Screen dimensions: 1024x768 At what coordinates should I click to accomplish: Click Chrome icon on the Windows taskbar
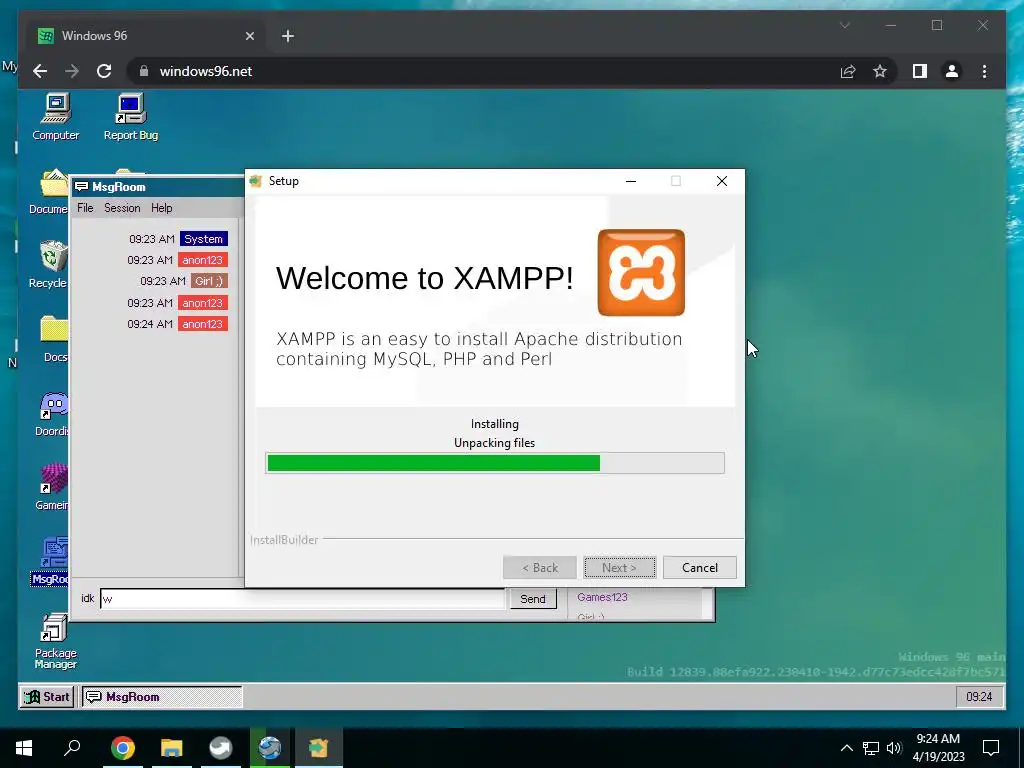coord(122,748)
